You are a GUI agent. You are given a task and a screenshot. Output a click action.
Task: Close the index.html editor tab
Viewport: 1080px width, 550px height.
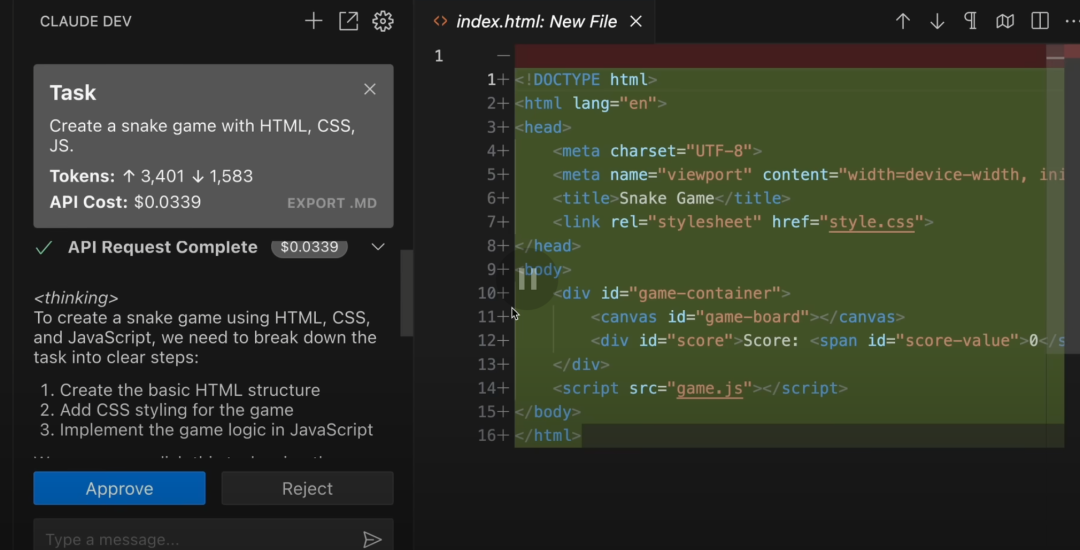tap(636, 21)
